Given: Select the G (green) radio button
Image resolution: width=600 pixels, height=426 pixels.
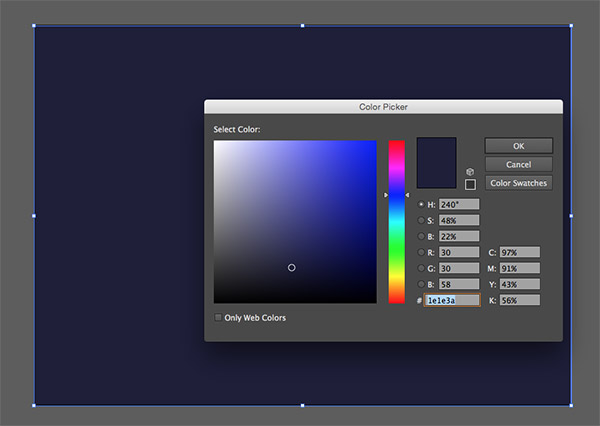Looking at the screenshot, I should coord(421,268).
